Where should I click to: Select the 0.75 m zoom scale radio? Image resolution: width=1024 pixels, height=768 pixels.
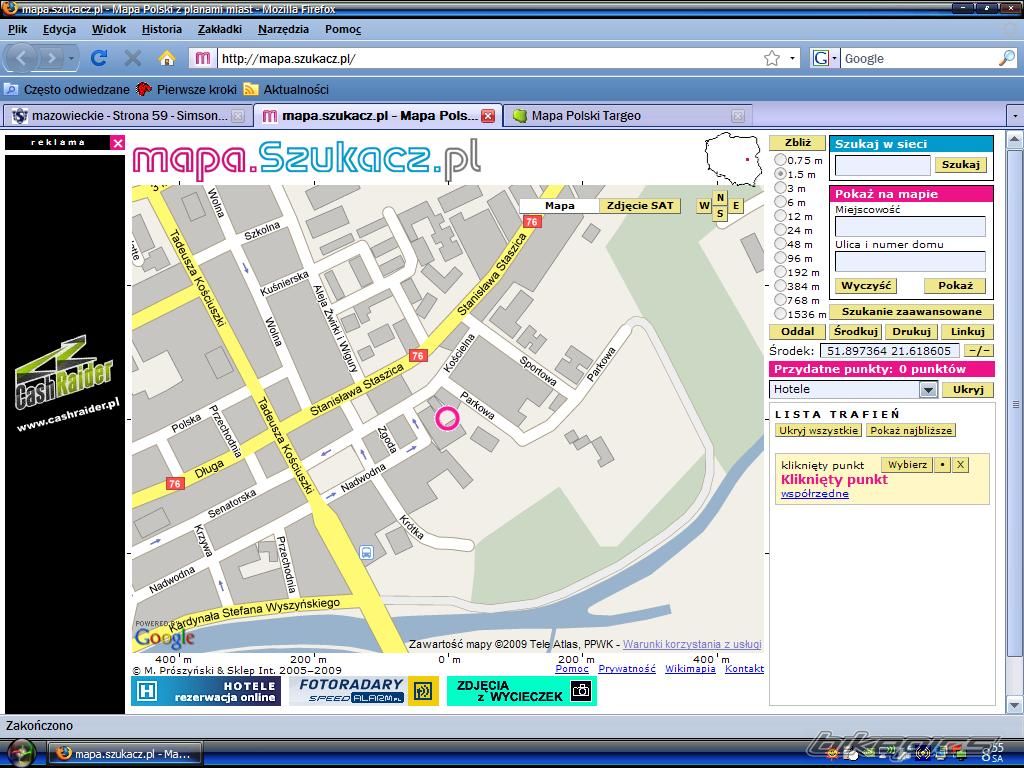(781, 160)
